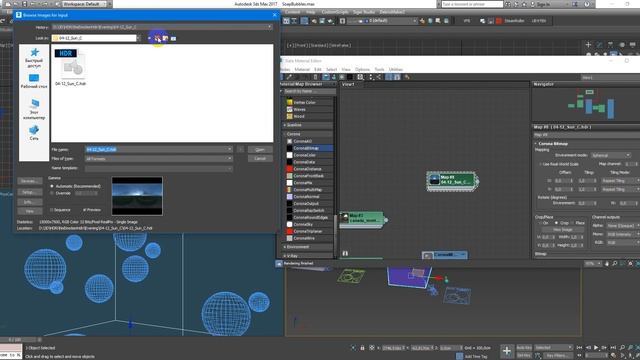This screenshot has width=640, height=360.
Task: Open the Files of type dropdown
Action: click(159, 158)
